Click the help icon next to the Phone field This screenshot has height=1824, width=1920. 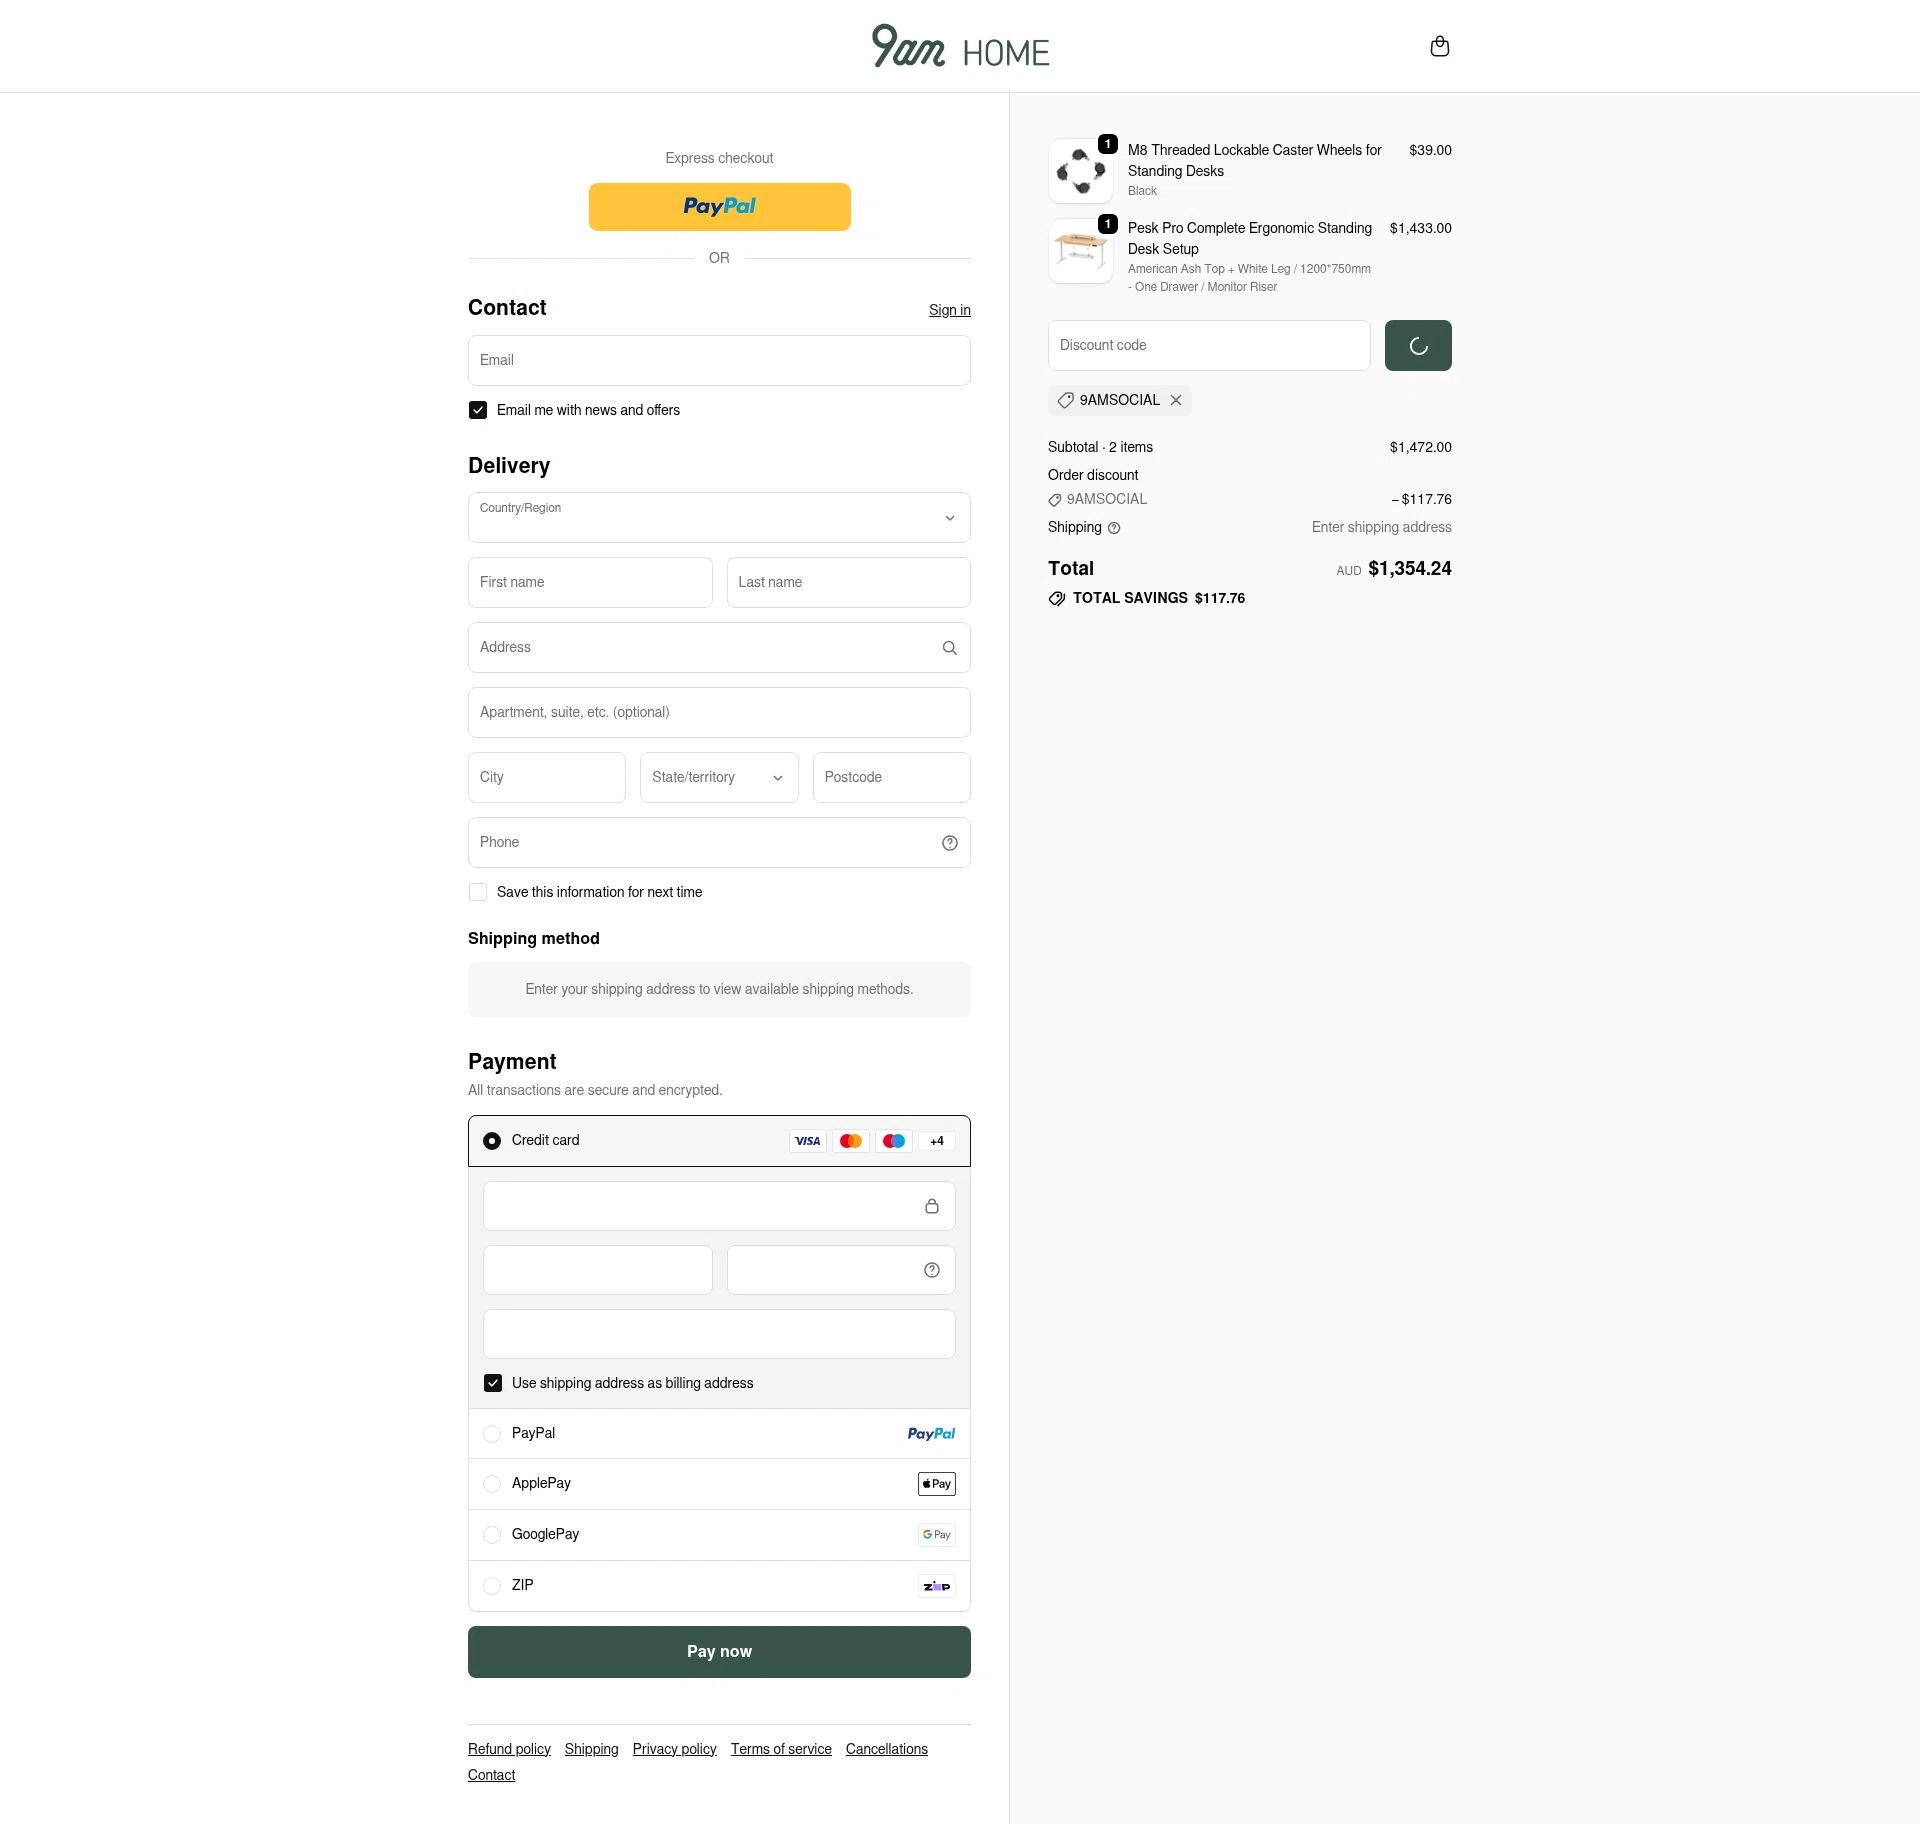(x=949, y=843)
